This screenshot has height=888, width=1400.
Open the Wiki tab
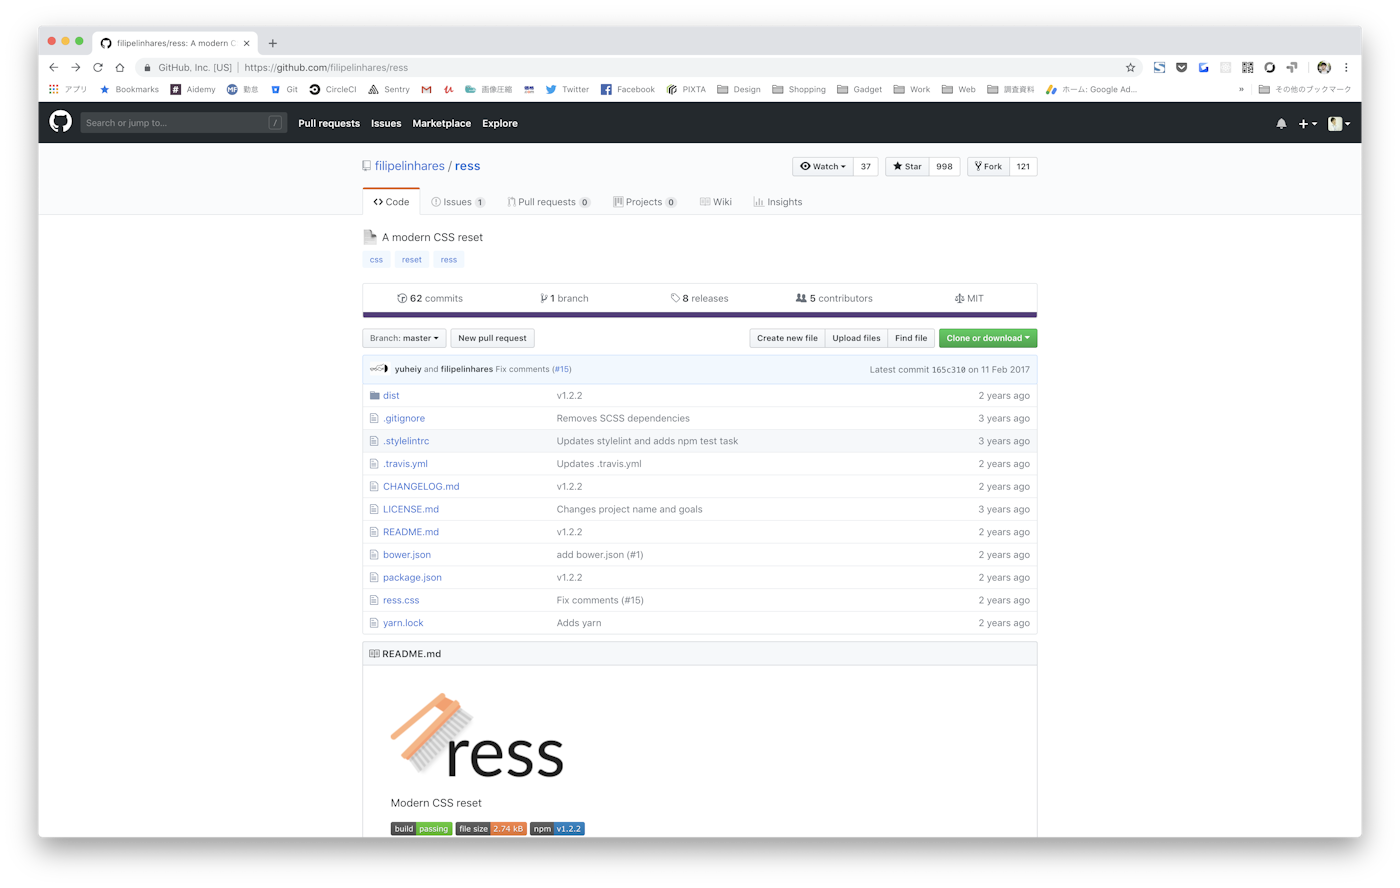pyautogui.click(x=716, y=202)
